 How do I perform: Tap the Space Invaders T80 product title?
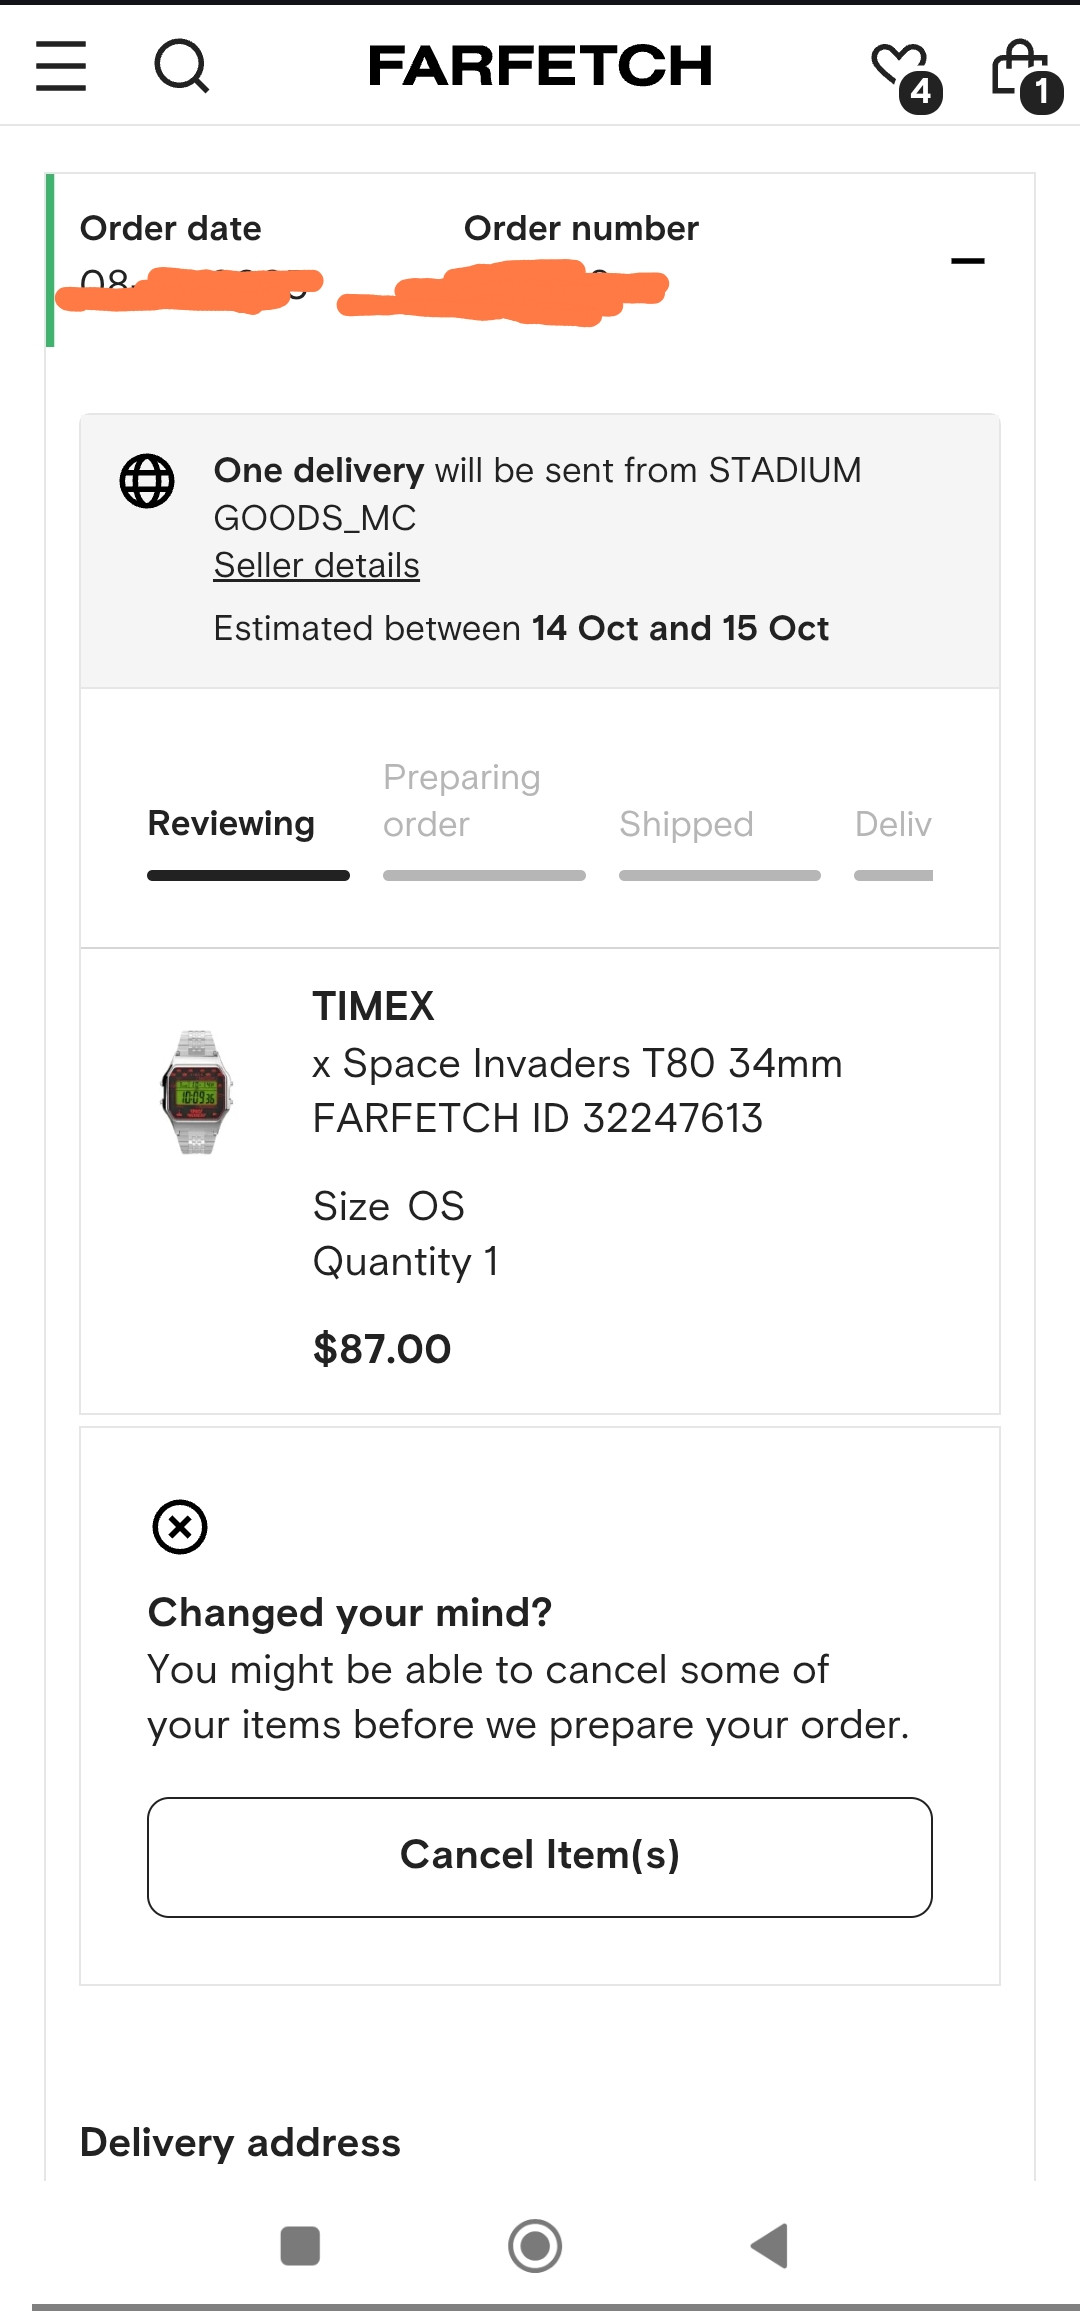577,1063
